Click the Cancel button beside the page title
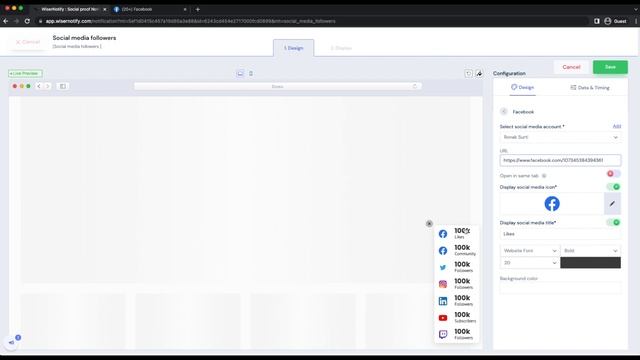Image resolution: width=640 pixels, height=360 pixels. pos(28,42)
